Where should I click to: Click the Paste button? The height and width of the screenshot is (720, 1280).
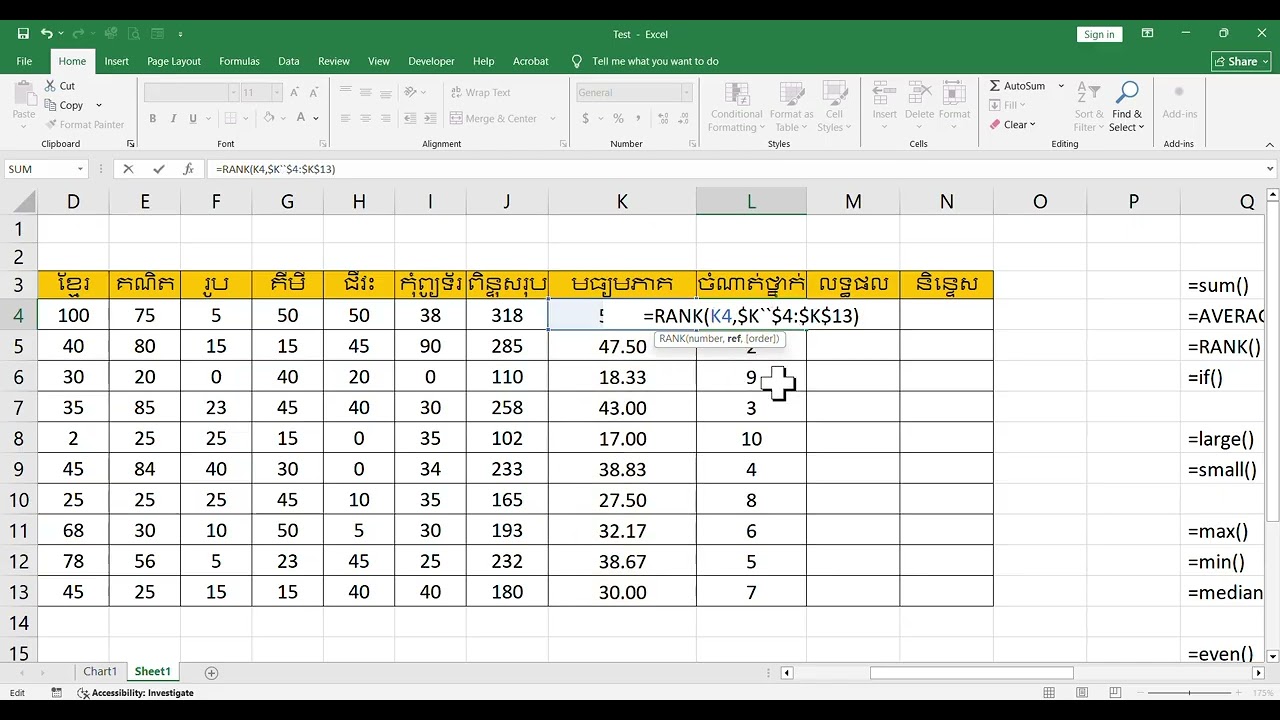[24, 103]
